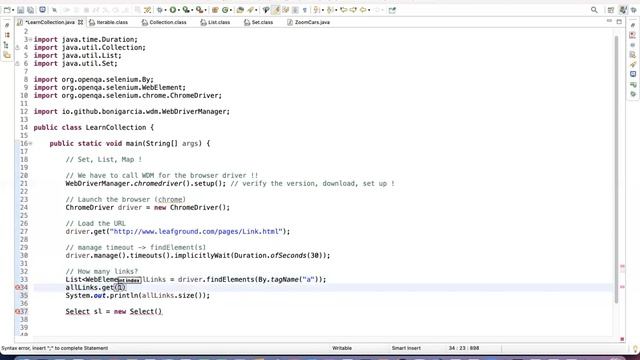Click the warning marker on line 4

18,48
